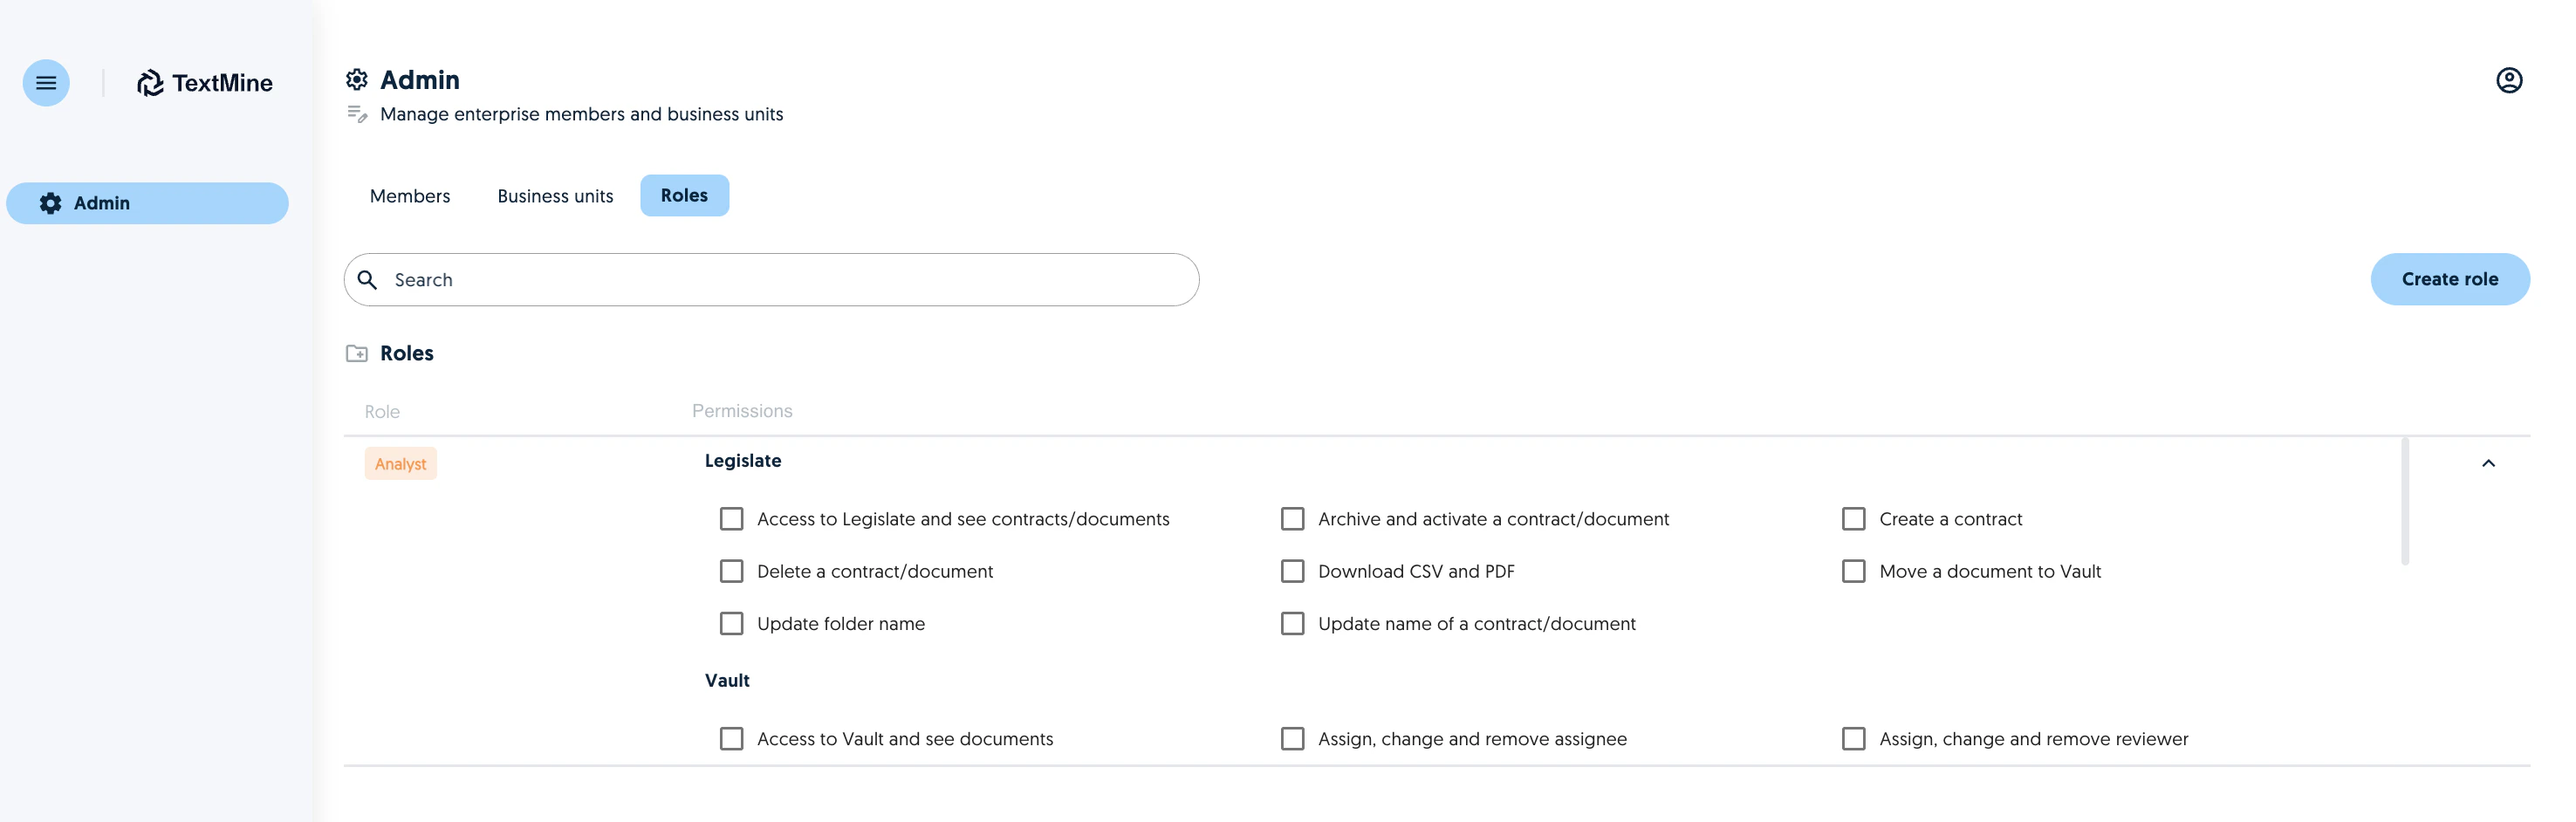Click the Create role button
Image resolution: width=2576 pixels, height=822 pixels.
coord(2449,279)
